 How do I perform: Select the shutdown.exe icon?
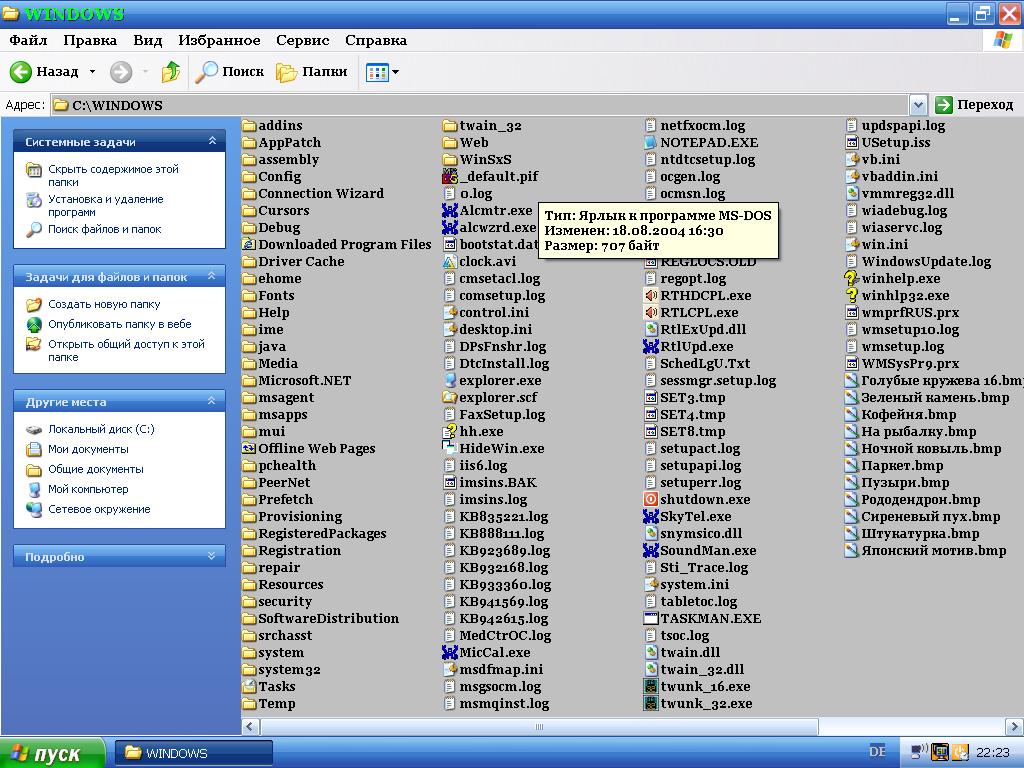[x=650, y=499]
